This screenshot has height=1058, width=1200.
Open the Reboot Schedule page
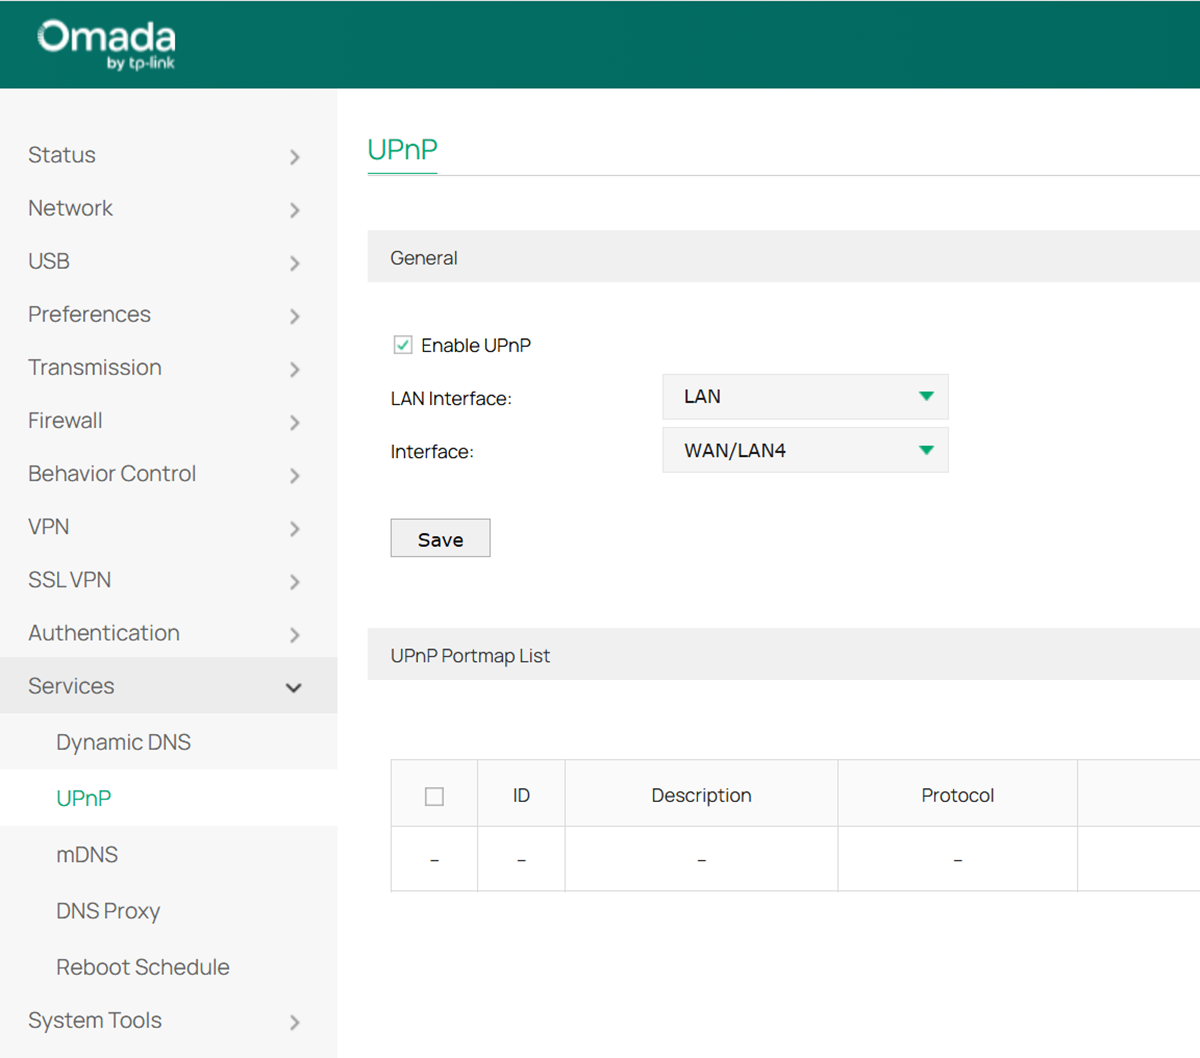click(x=143, y=967)
